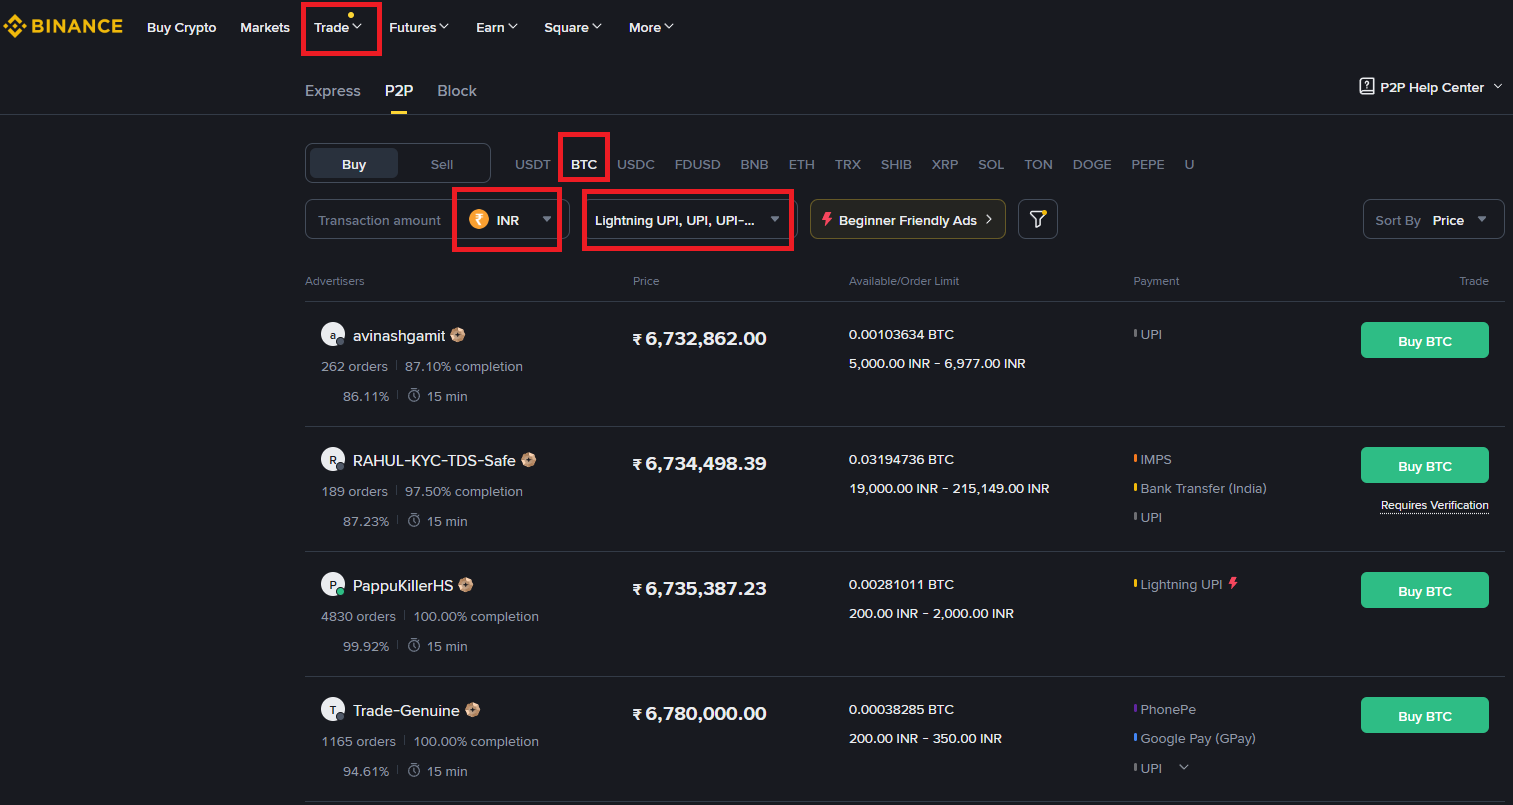Select the BTC coin tab

click(x=584, y=164)
